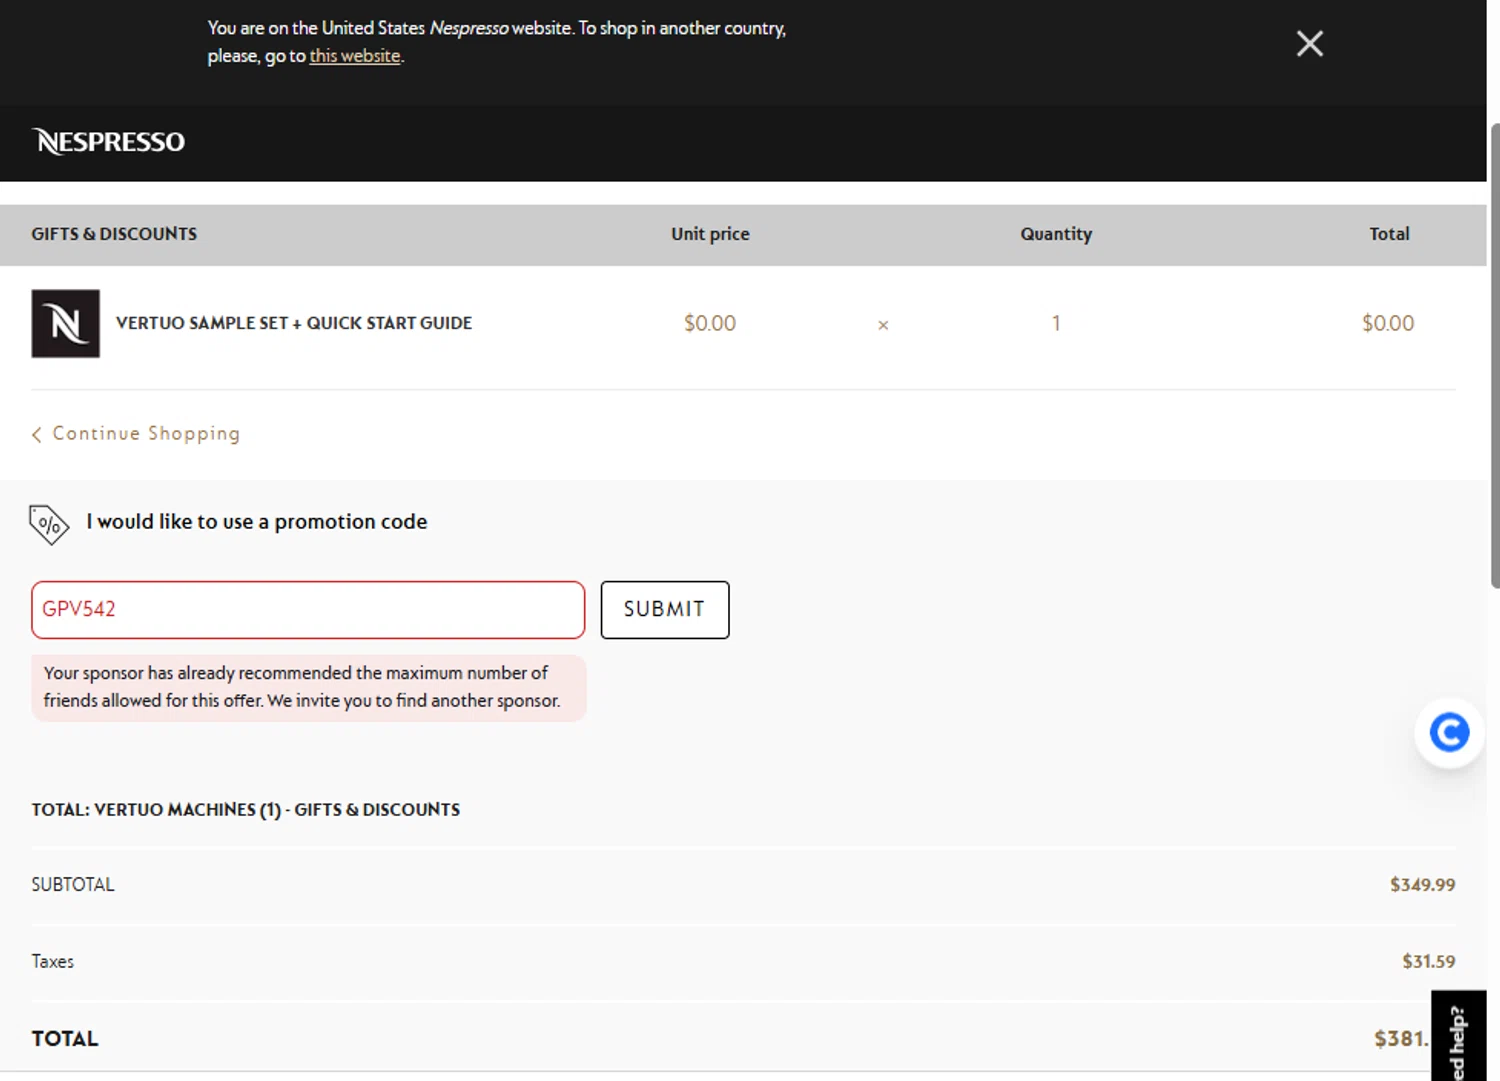1500x1081 pixels.
Task: Close the country notice banner
Action: tap(1309, 44)
